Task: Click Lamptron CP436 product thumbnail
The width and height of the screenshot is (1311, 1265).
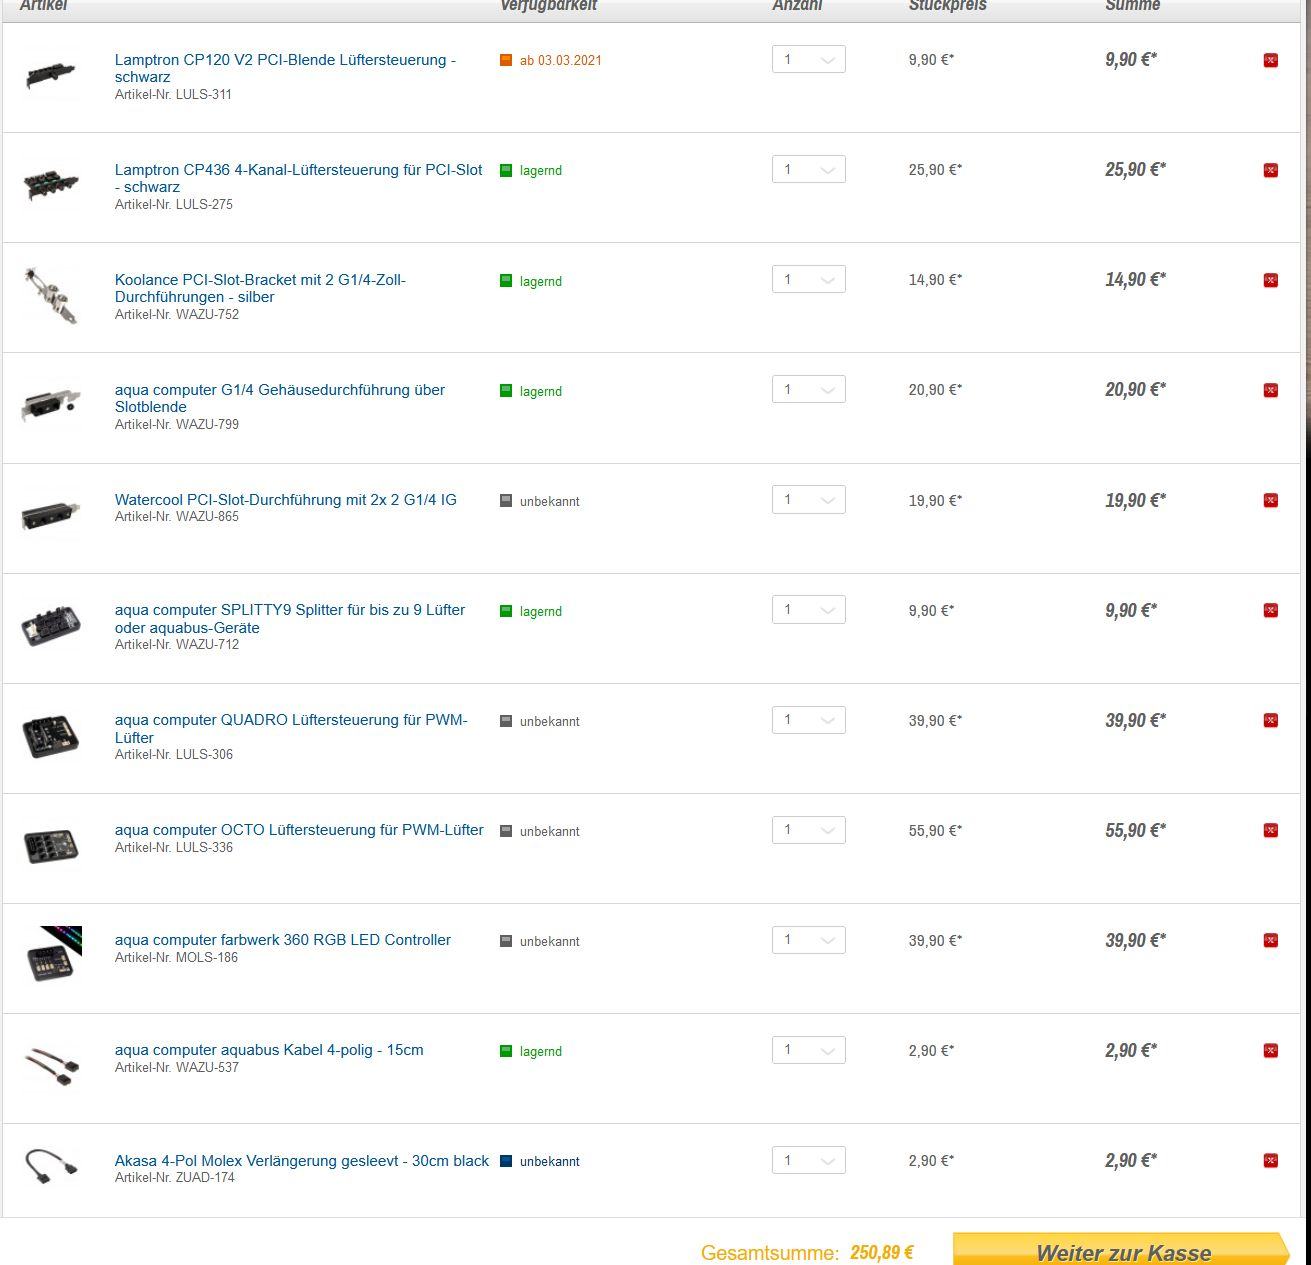Action: pos(51,185)
